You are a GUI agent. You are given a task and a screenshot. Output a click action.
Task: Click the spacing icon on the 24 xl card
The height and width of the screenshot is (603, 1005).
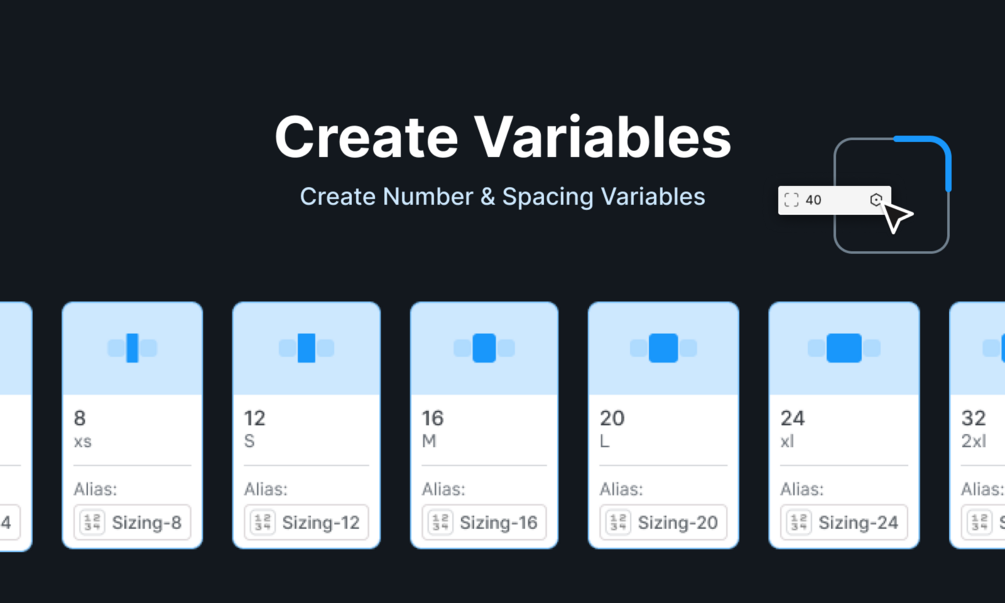[844, 348]
